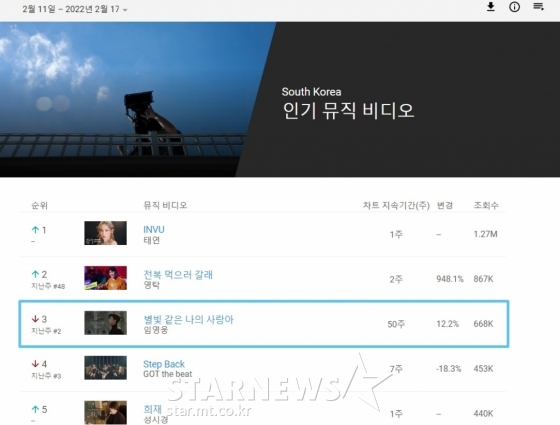560x425 pixels.
Task: Click the 성시경 video thumbnail
Action: point(105,412)
